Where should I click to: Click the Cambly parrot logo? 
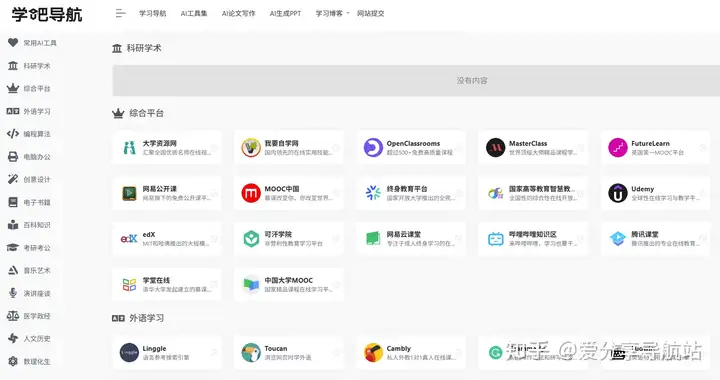tap(373, 353)
